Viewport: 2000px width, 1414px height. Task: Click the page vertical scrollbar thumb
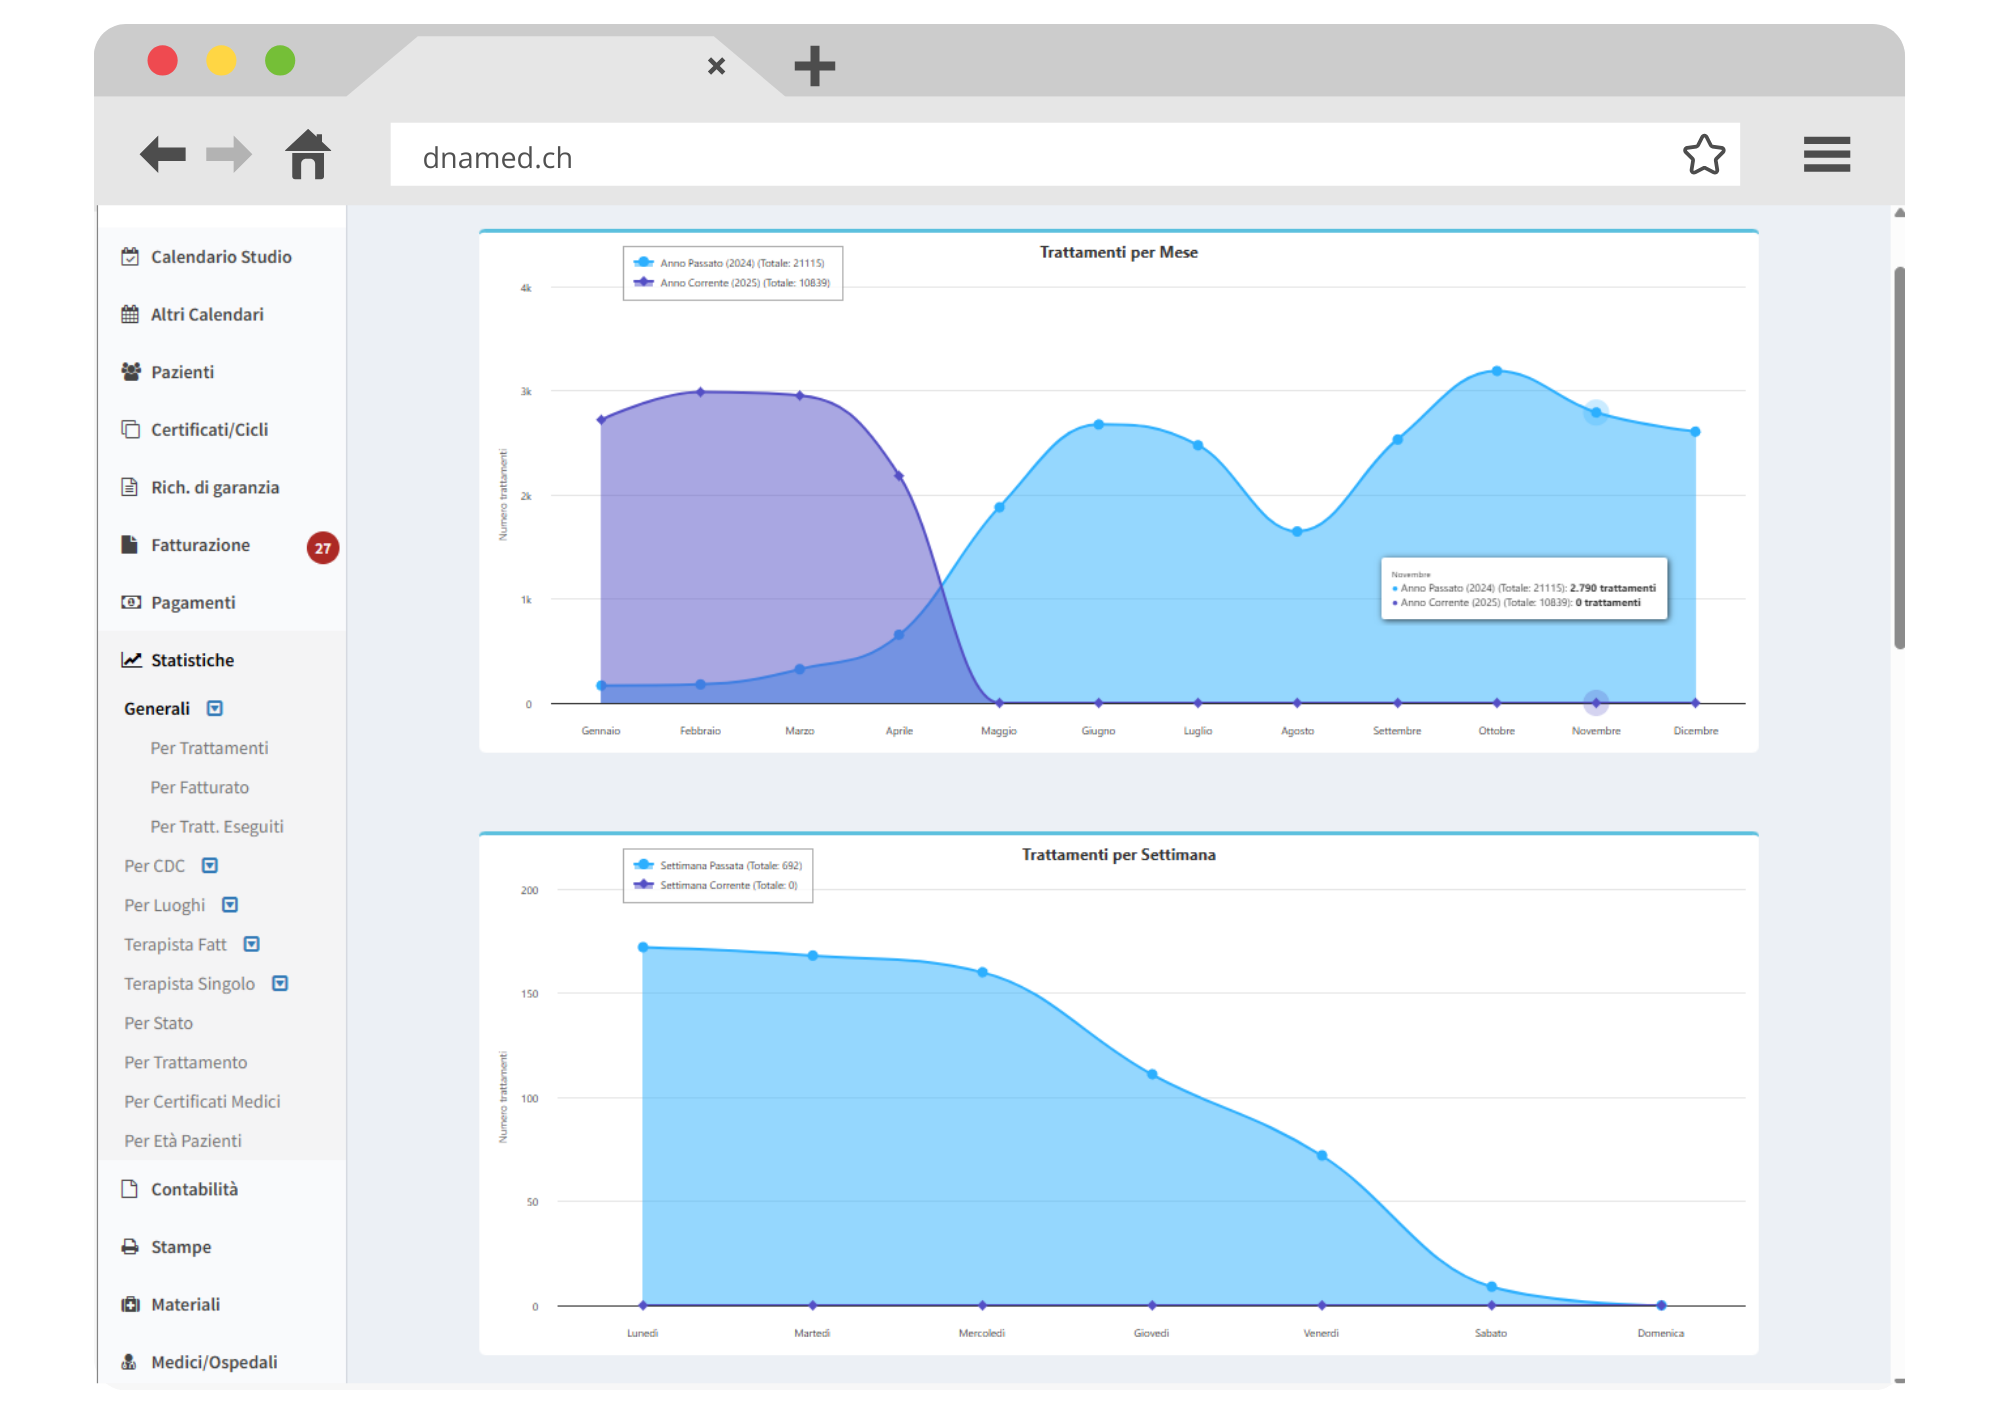(x=1898, y=457)
